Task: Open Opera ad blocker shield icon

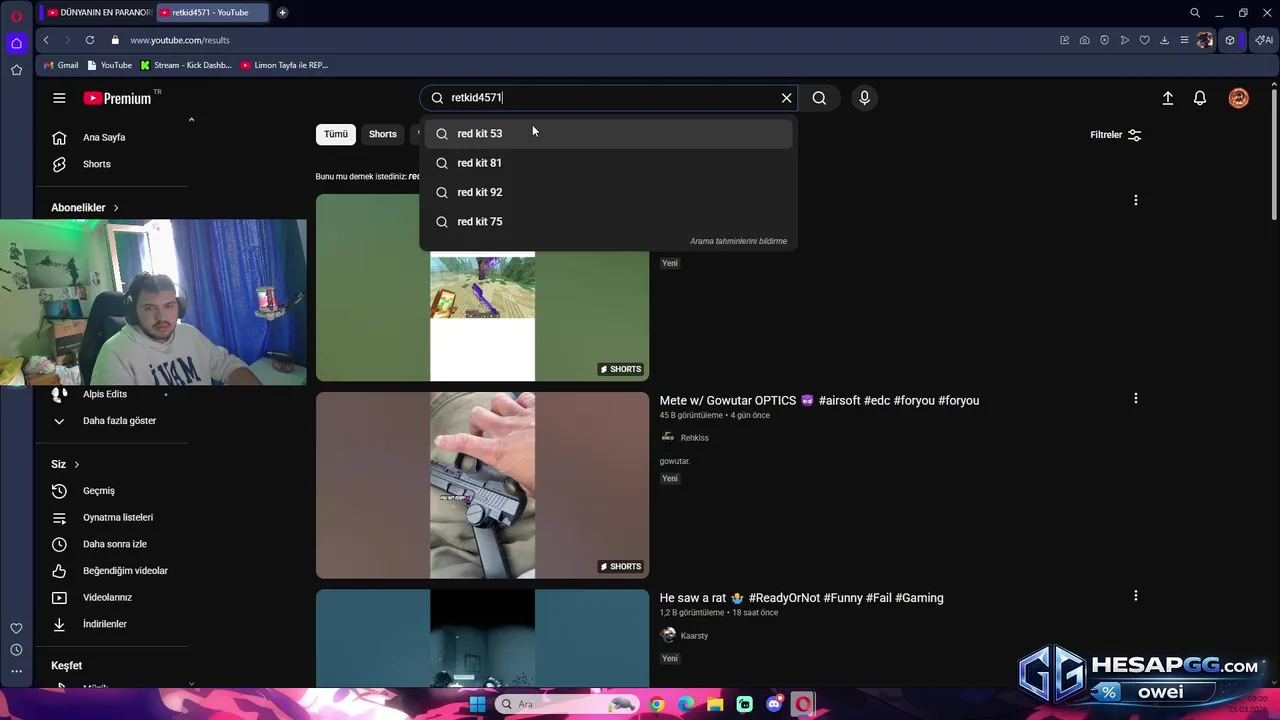Action: [x=1105, y=40]
